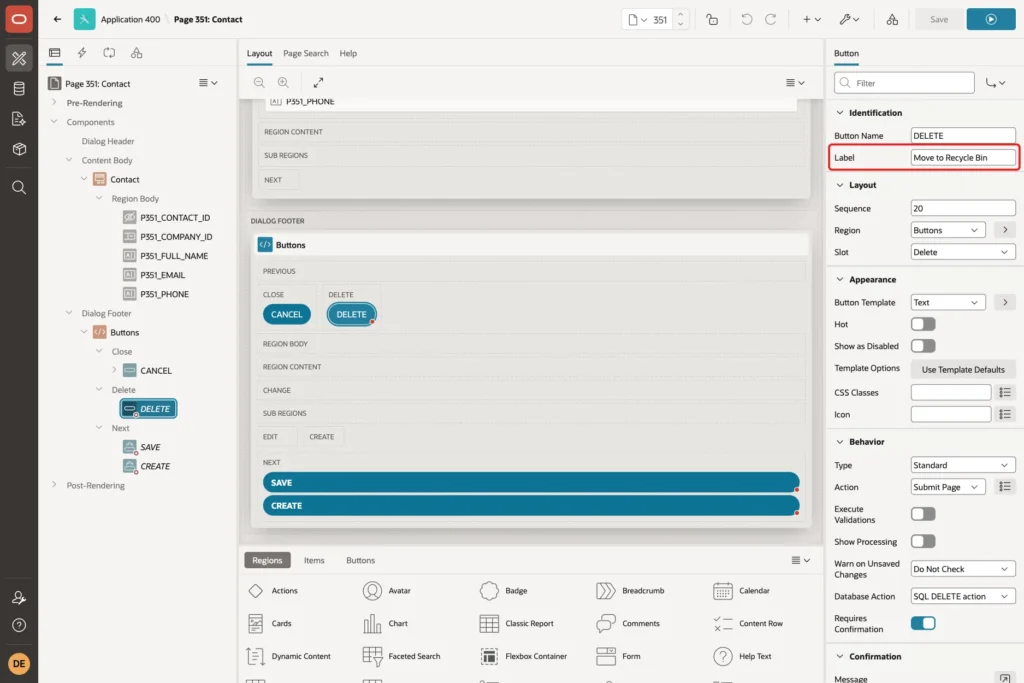The height and width of the screenshot is (683, 1024).
Task: Click the Label field Move to Recycle Bin
Action: 963,157
